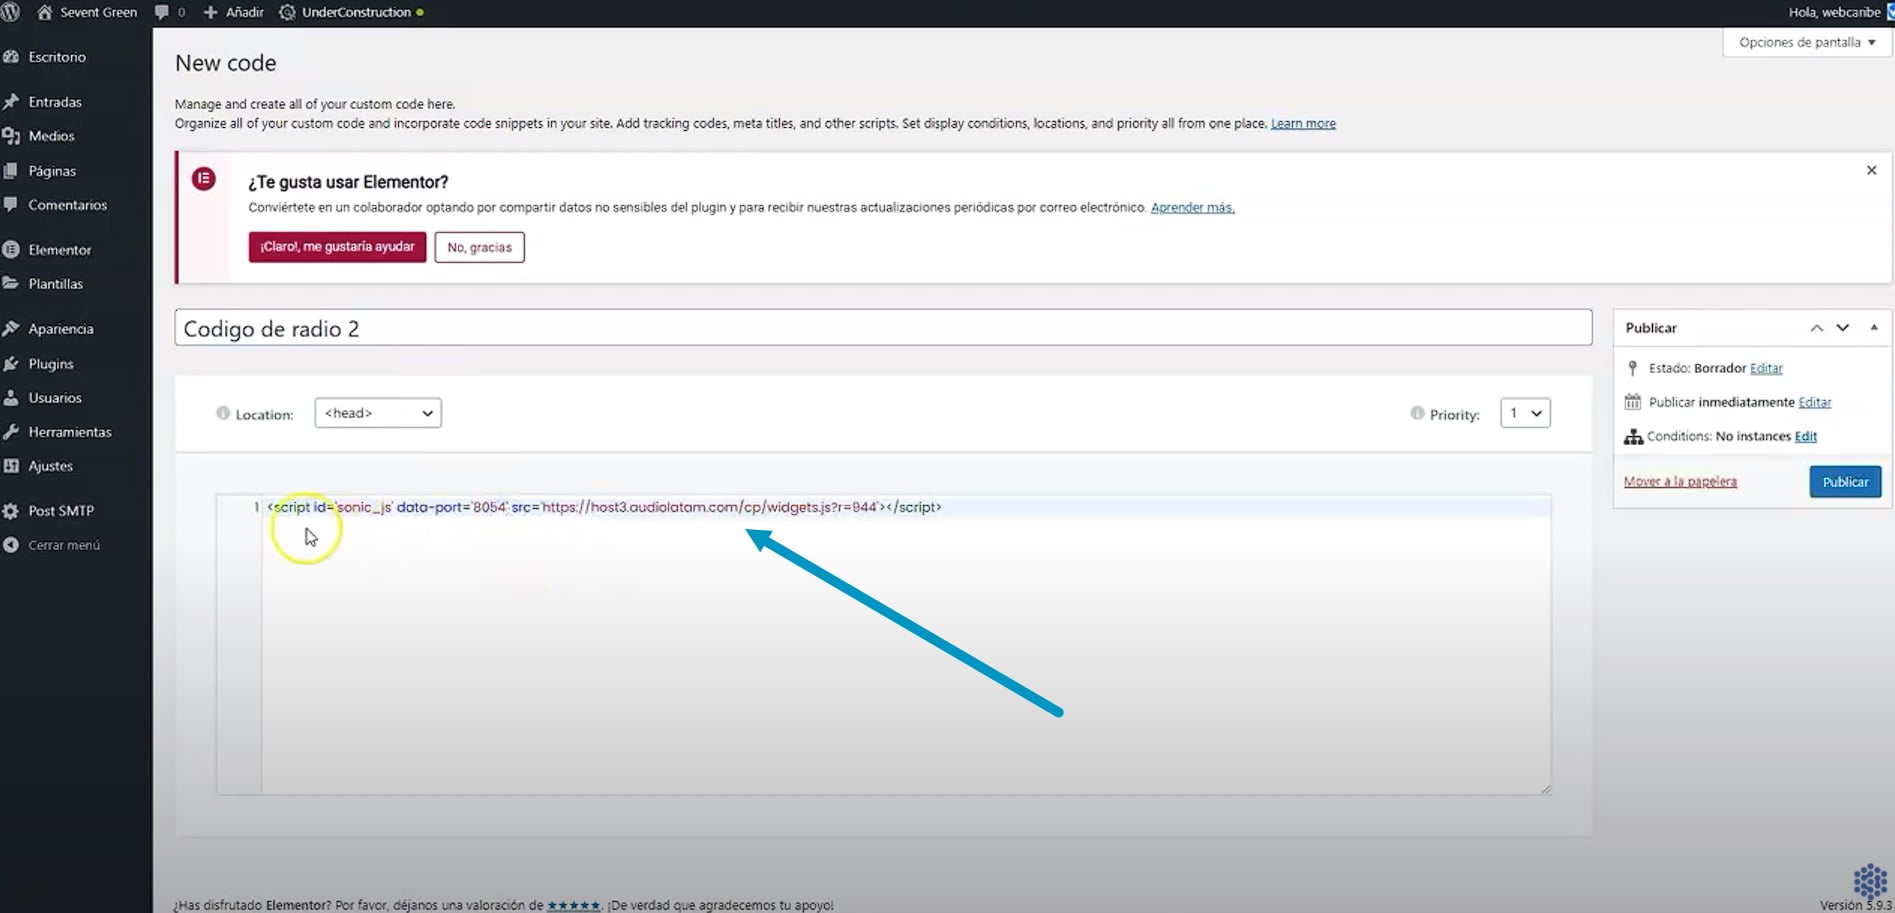Screen dimensions: 1895x913
Task: Click the Versión text in the footer
Action: [1856, 905]
